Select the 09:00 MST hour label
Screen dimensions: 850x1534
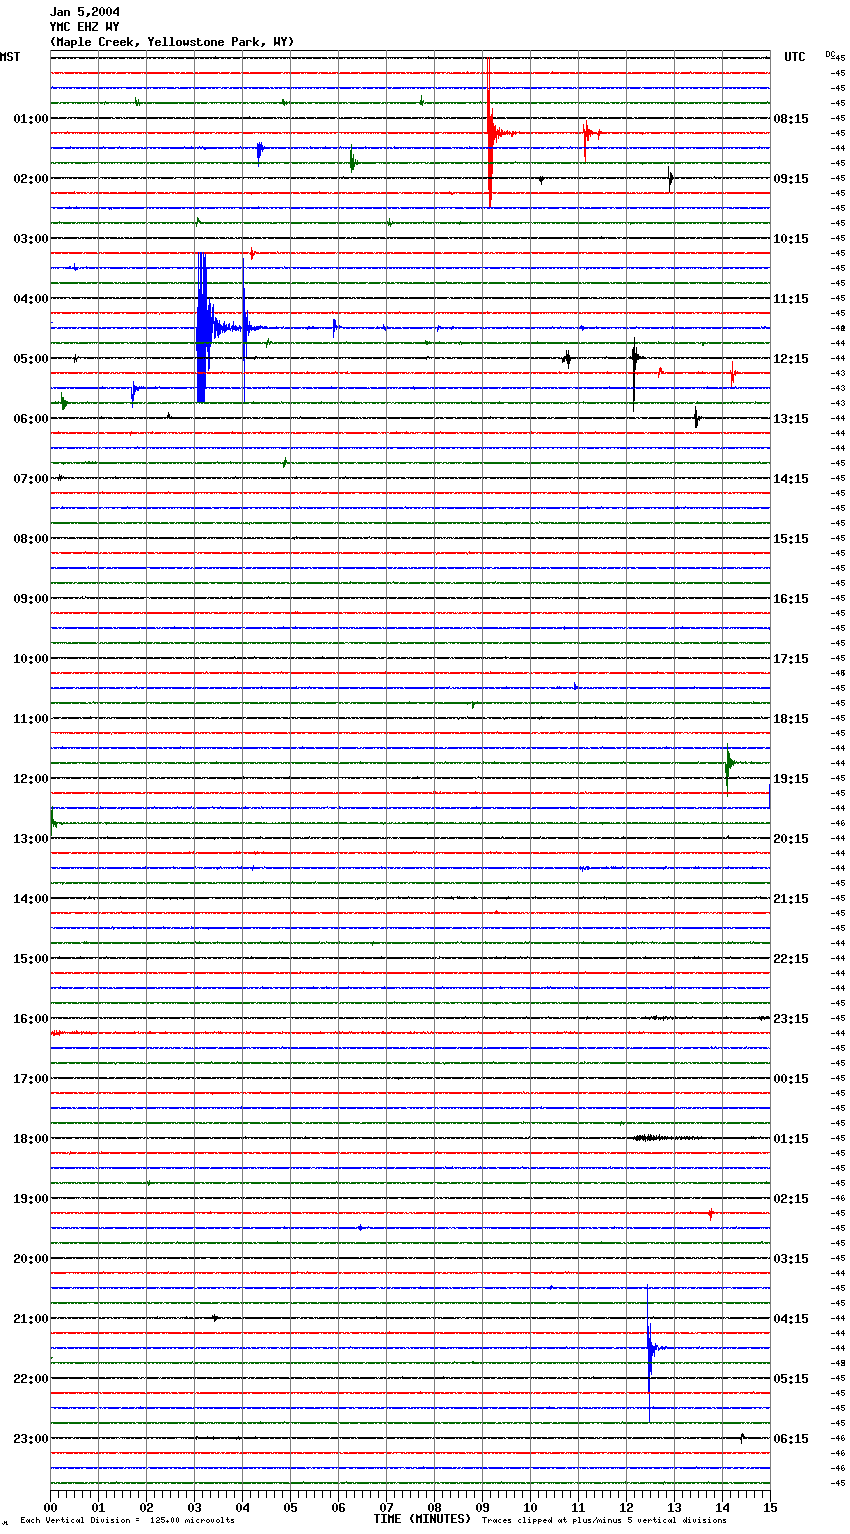pyautogui.click(x=31, y=599)
